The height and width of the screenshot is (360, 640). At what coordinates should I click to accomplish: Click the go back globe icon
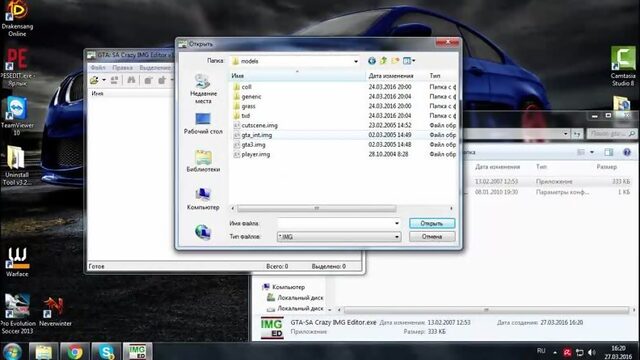(372, 61)
